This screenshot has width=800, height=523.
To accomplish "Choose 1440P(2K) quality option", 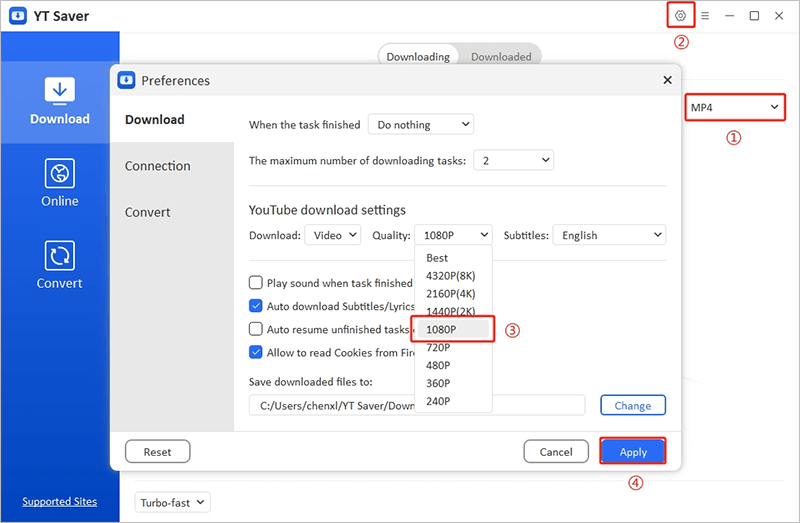I will coord(454,311).
